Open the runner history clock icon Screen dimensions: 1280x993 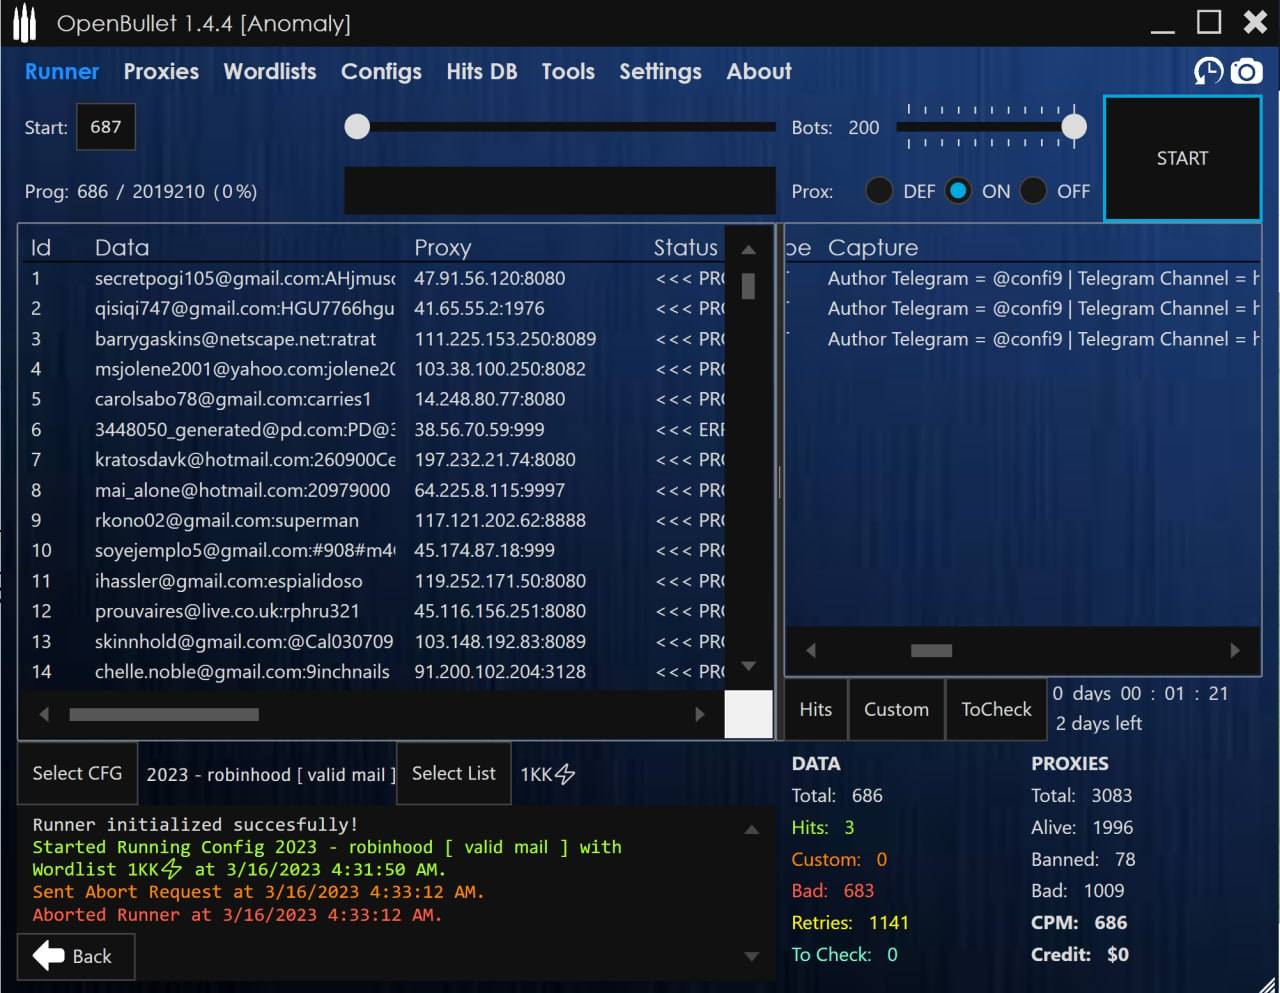(1208, 71)
